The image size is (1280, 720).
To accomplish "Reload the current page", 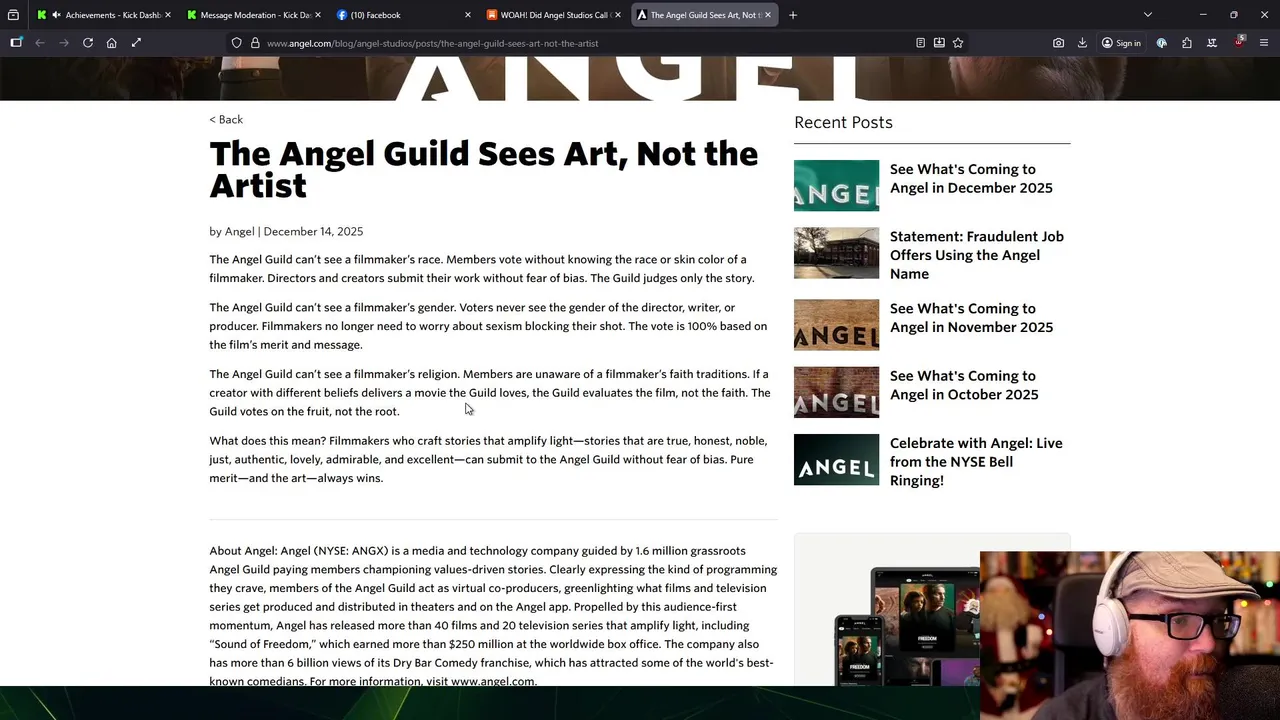I will tap(88, 43).
